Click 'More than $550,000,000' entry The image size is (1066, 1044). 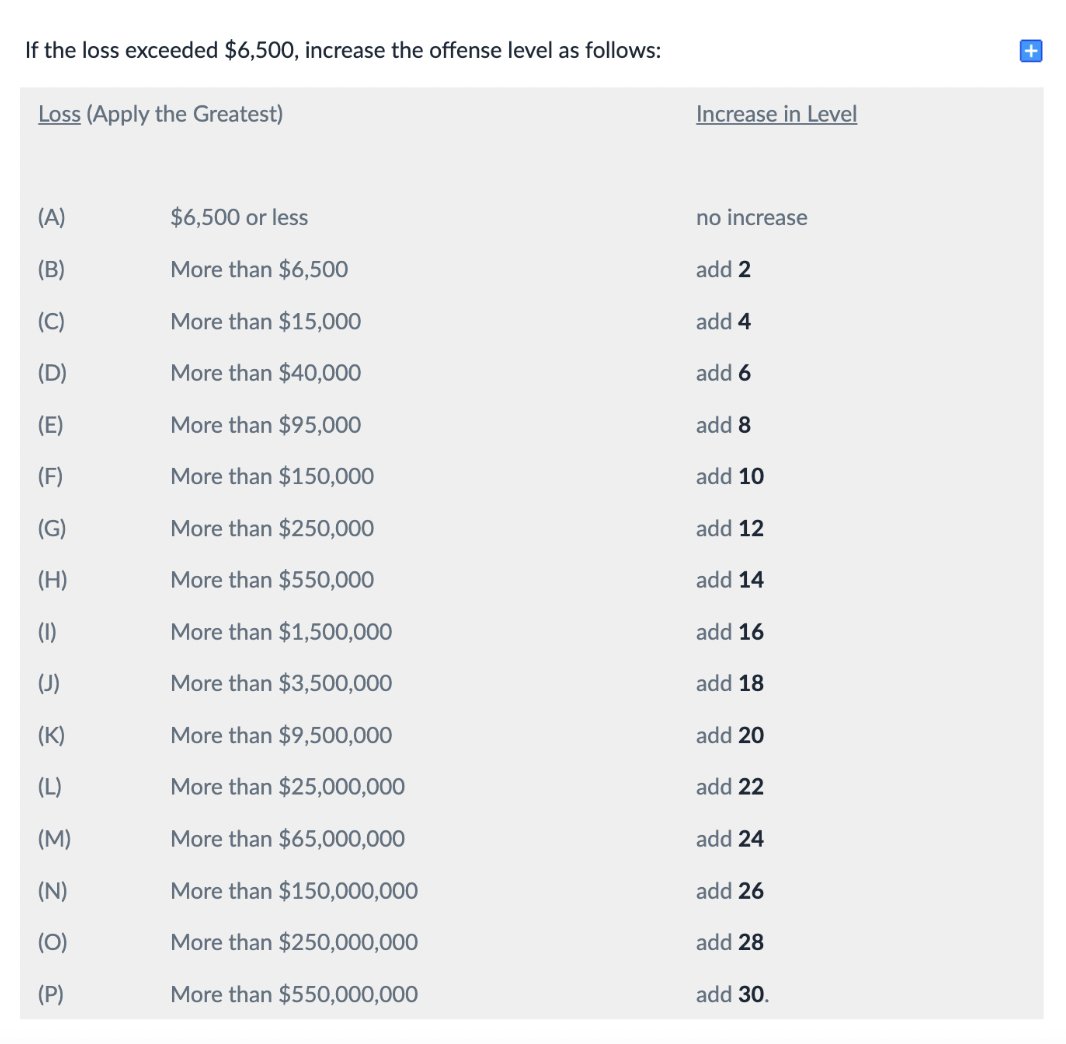coord(294,994)
